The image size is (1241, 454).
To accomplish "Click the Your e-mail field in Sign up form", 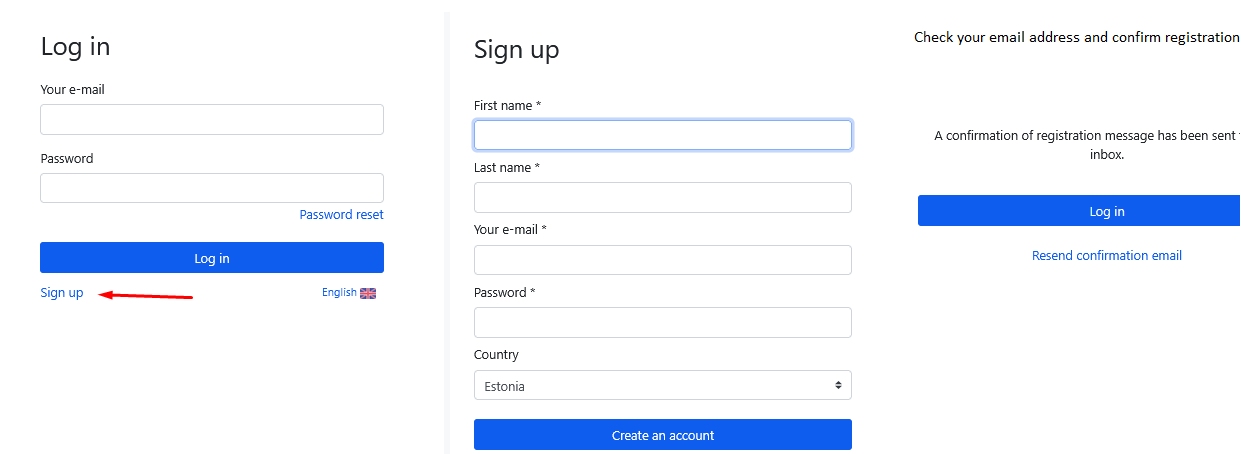I will [662, 260].
